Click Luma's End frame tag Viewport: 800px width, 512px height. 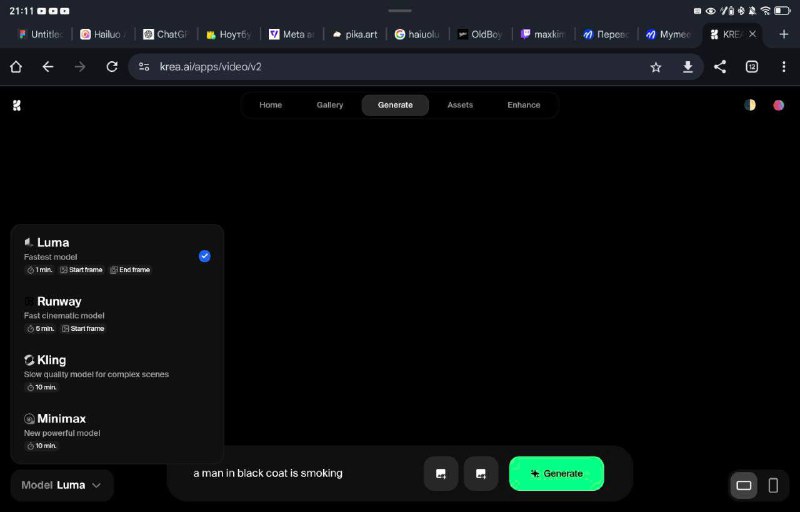pyautogui.click(x=130, y=270)
